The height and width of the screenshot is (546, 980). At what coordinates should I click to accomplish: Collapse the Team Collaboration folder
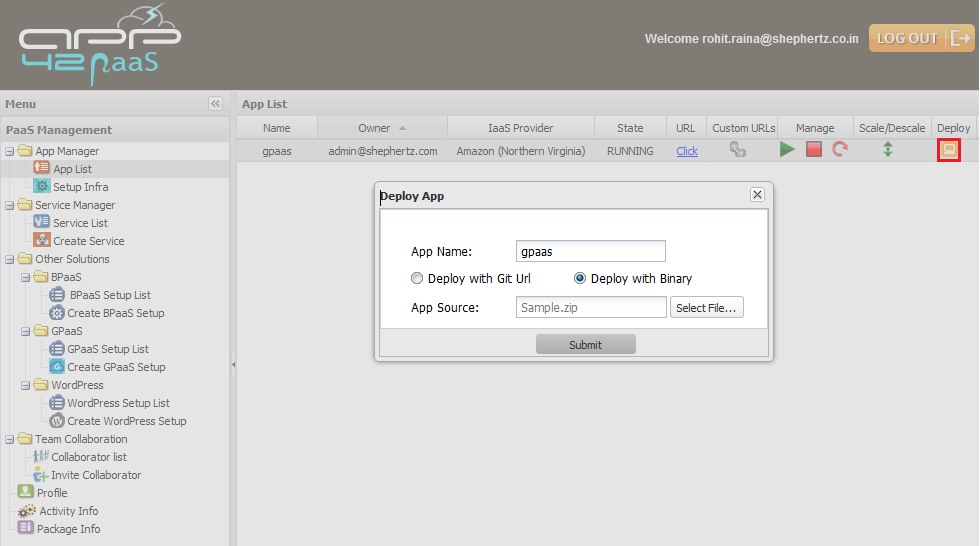[10, 440]
